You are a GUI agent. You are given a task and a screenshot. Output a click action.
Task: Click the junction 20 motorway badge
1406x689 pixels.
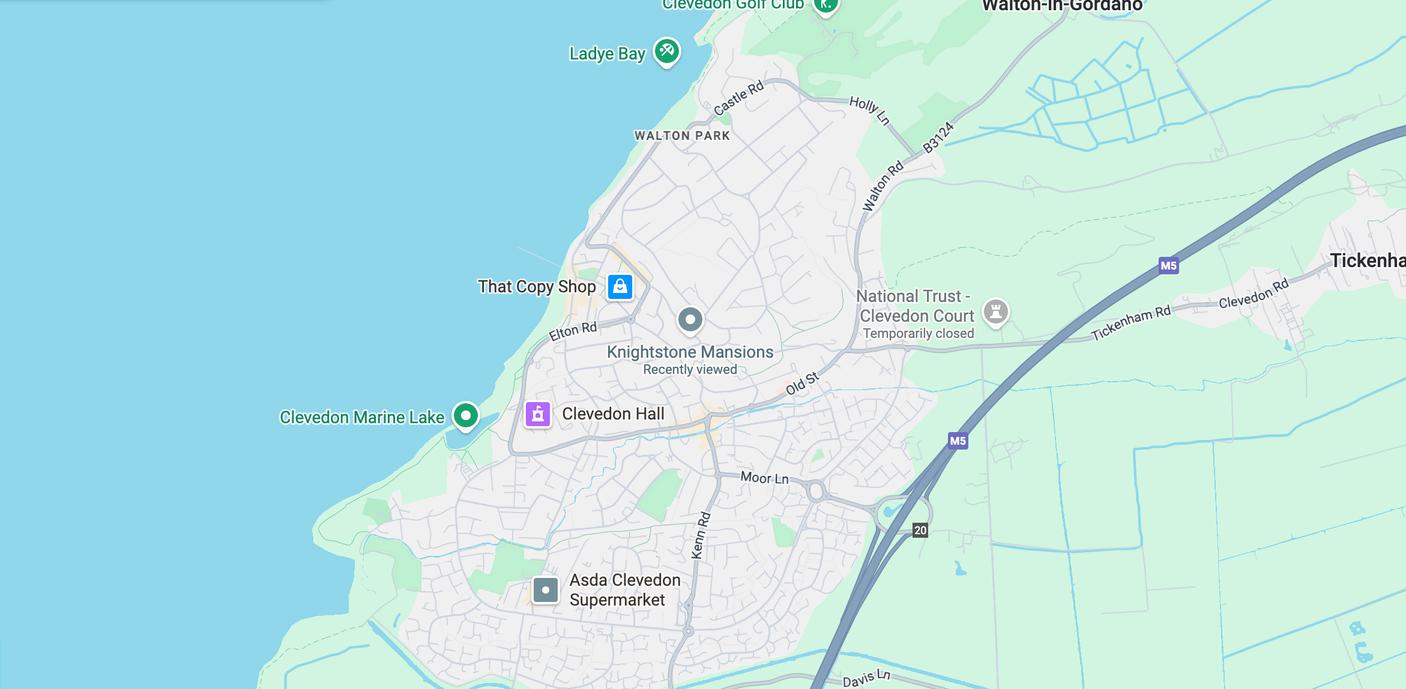[920, 530]
